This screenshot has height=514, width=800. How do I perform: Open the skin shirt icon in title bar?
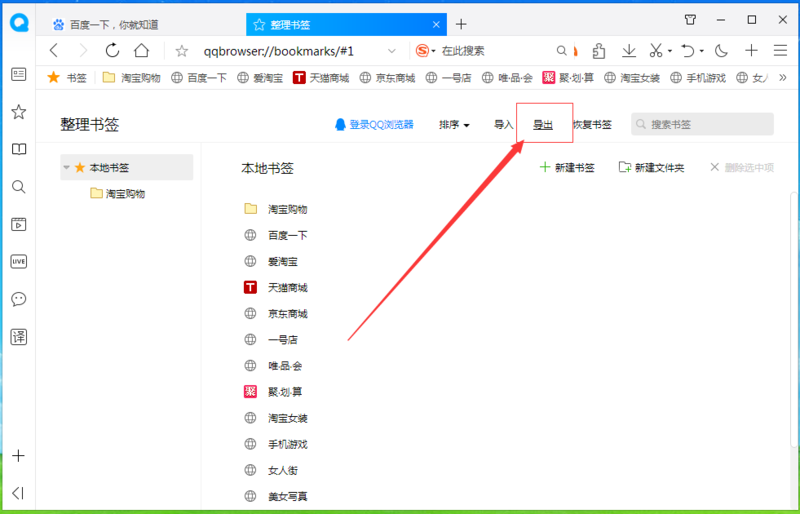pyautogui.click(x=690, y=20)
